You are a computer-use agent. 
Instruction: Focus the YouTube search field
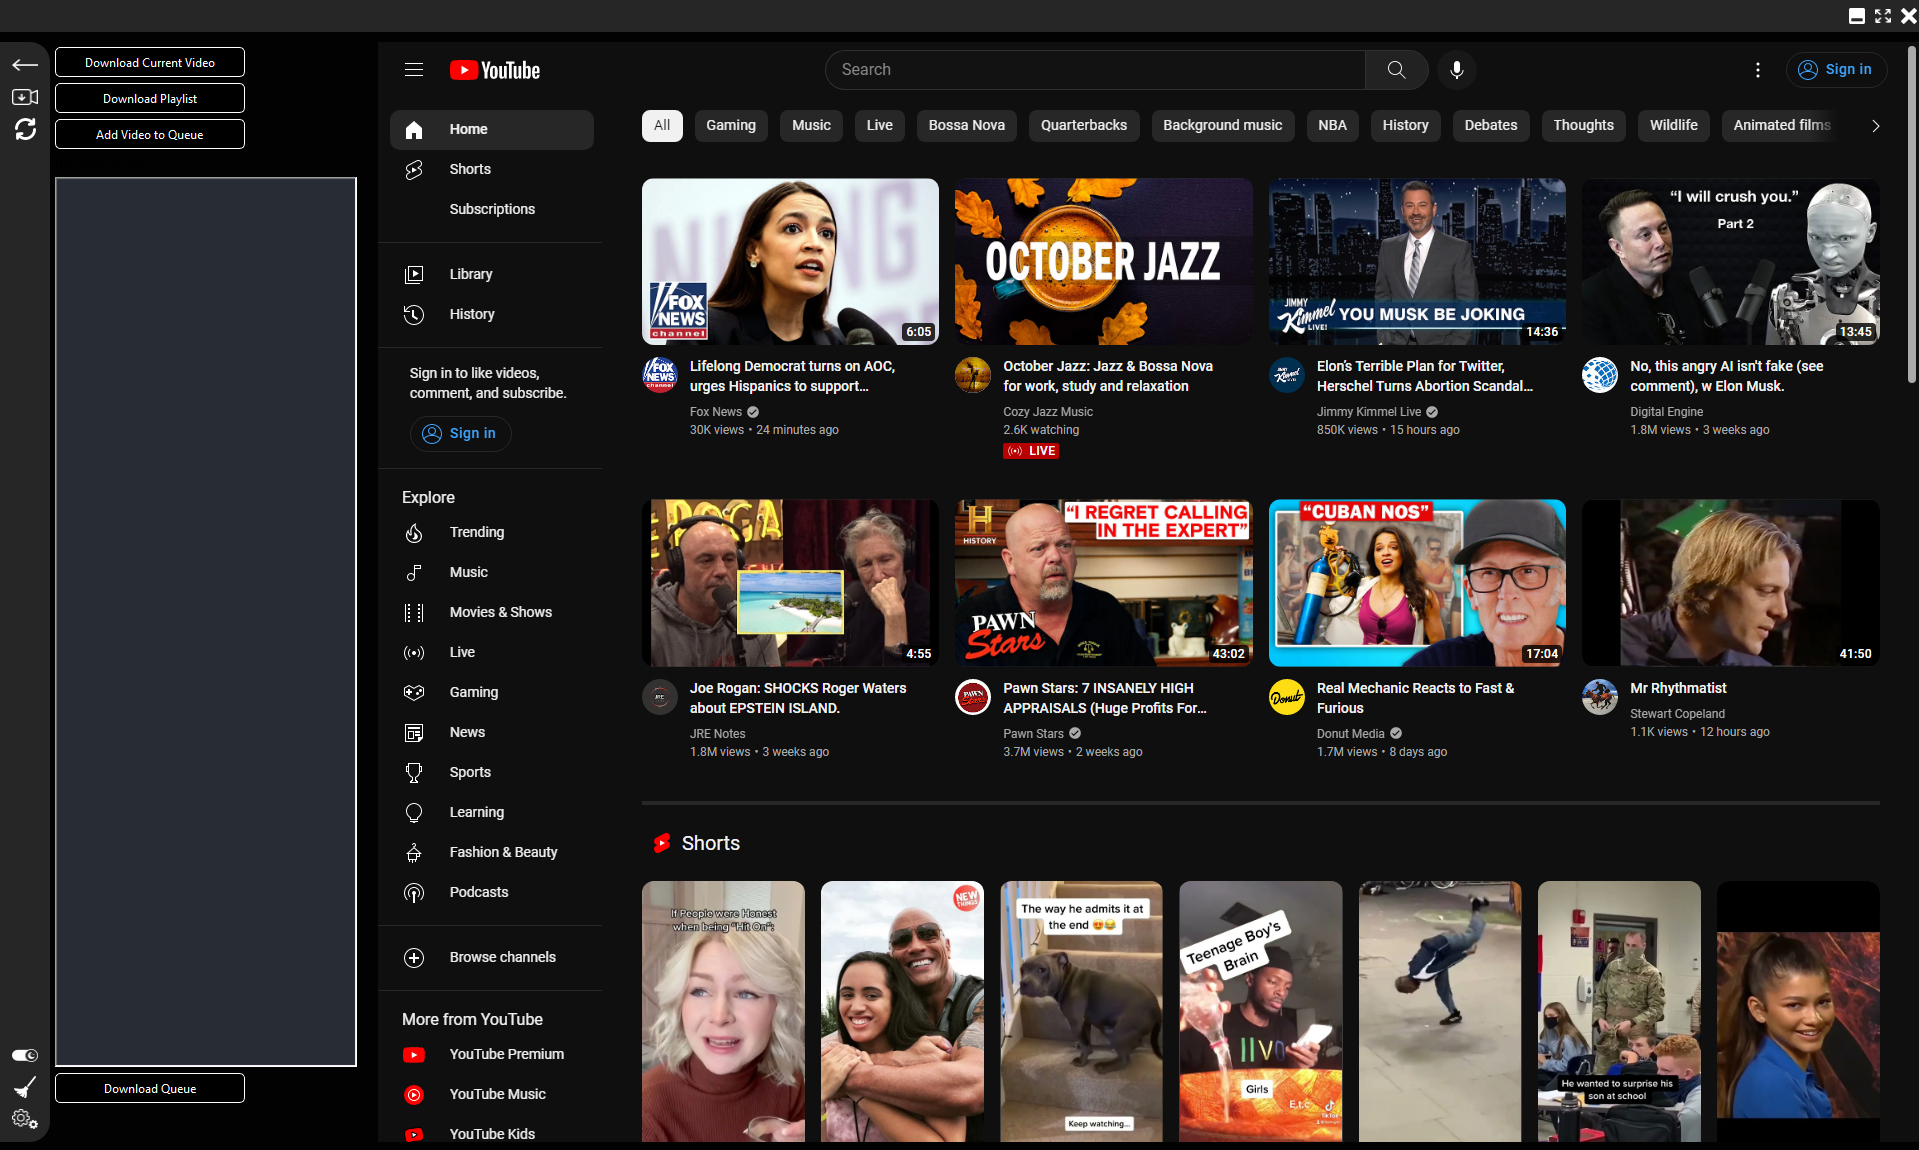1095,70
